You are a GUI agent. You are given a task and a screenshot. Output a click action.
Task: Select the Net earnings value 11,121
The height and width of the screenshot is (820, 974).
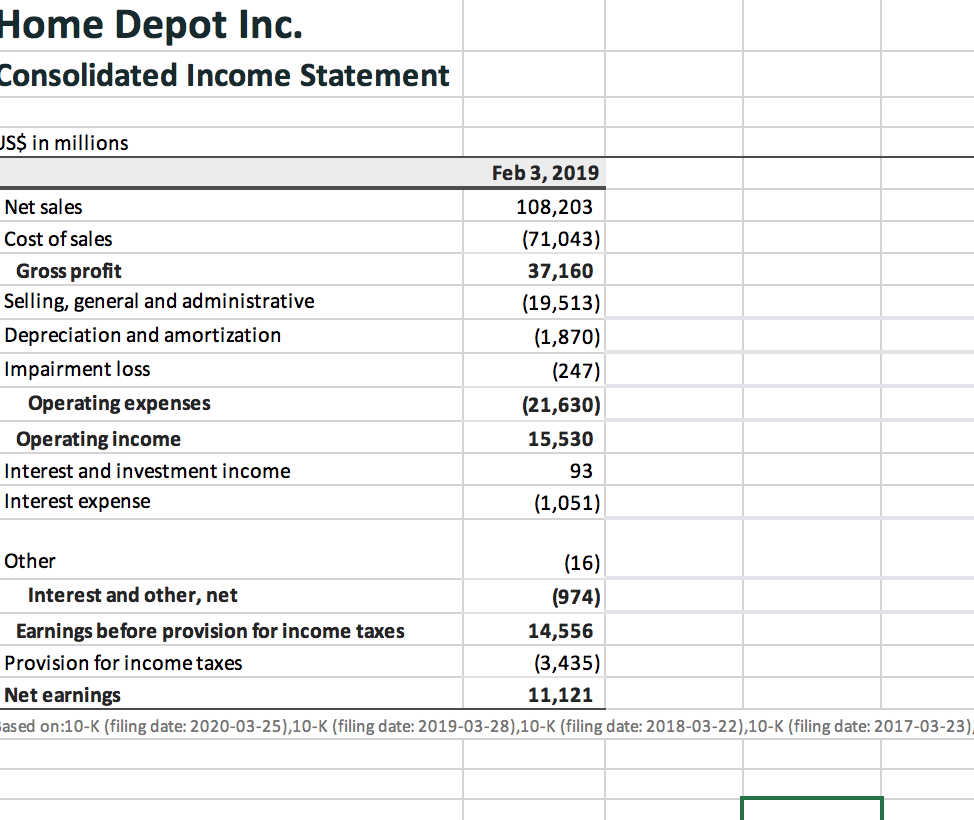(x=534, y=694)
